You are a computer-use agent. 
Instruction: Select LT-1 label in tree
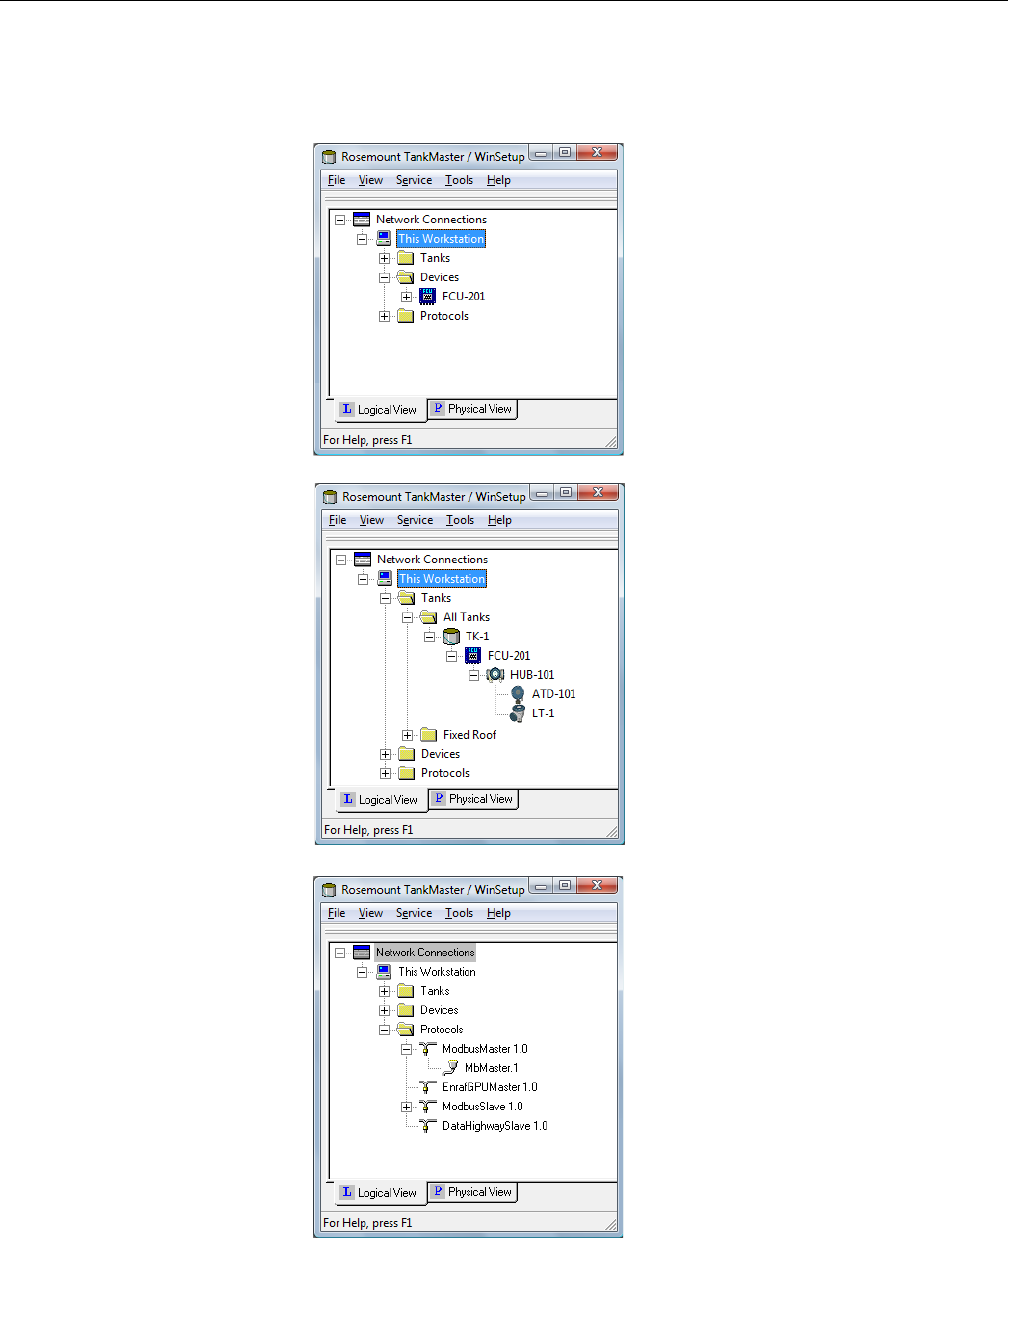(543, 713)
